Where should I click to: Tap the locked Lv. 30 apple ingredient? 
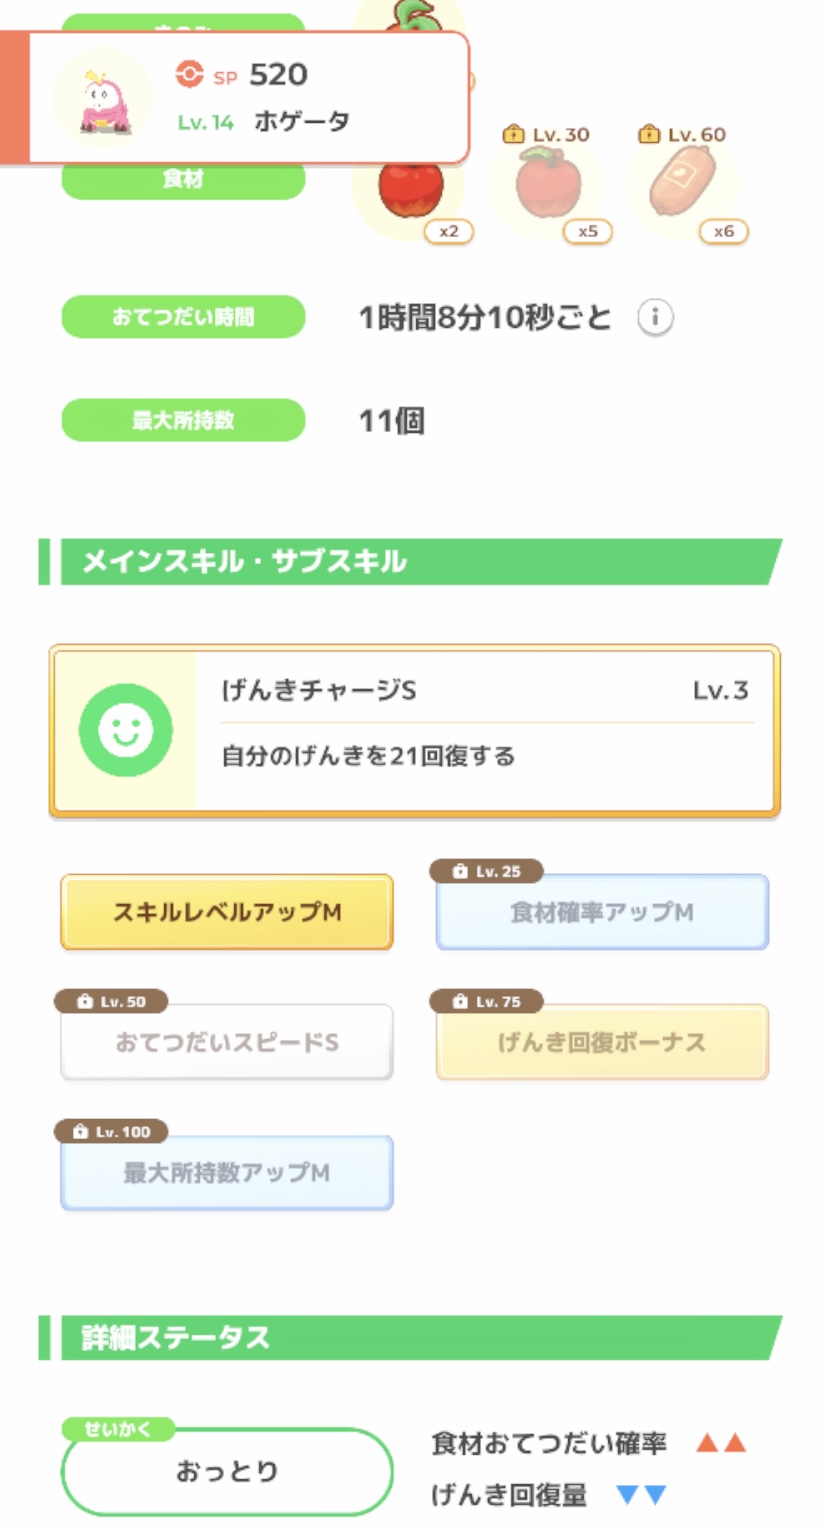(x=548, y=187)
